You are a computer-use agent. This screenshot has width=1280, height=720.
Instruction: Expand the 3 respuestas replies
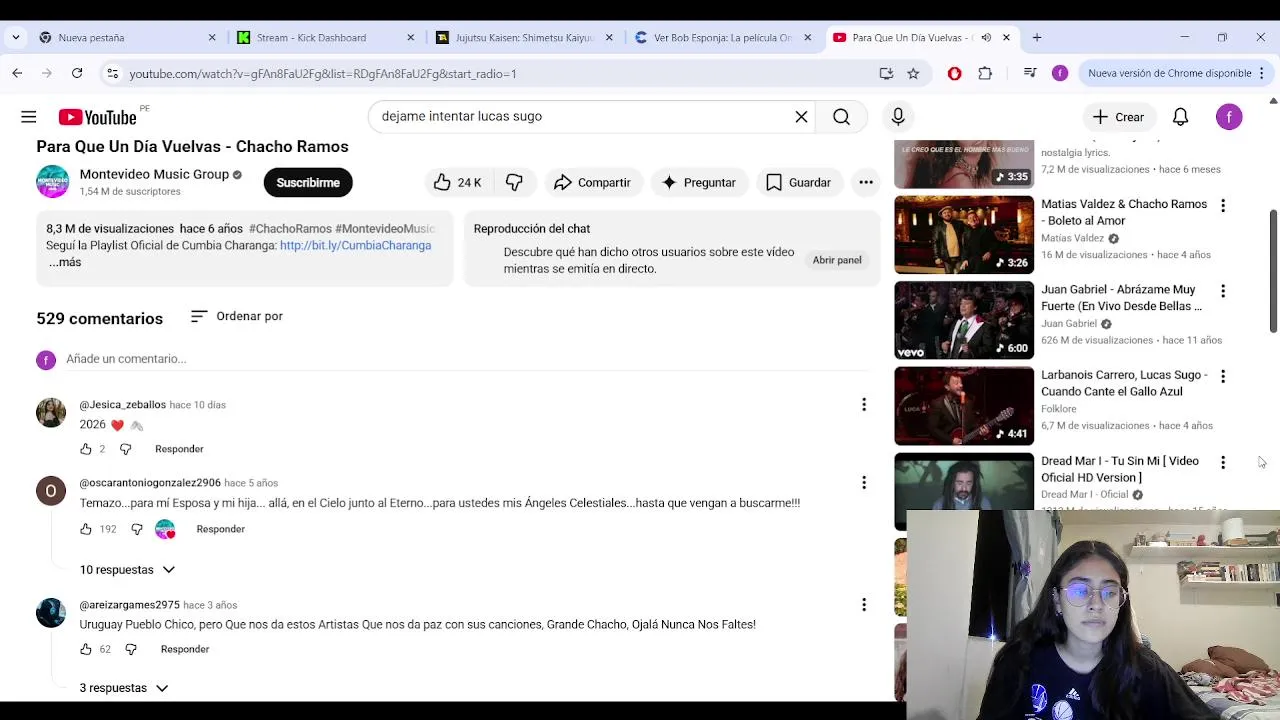pyautogui.click(x=123, y=688)
